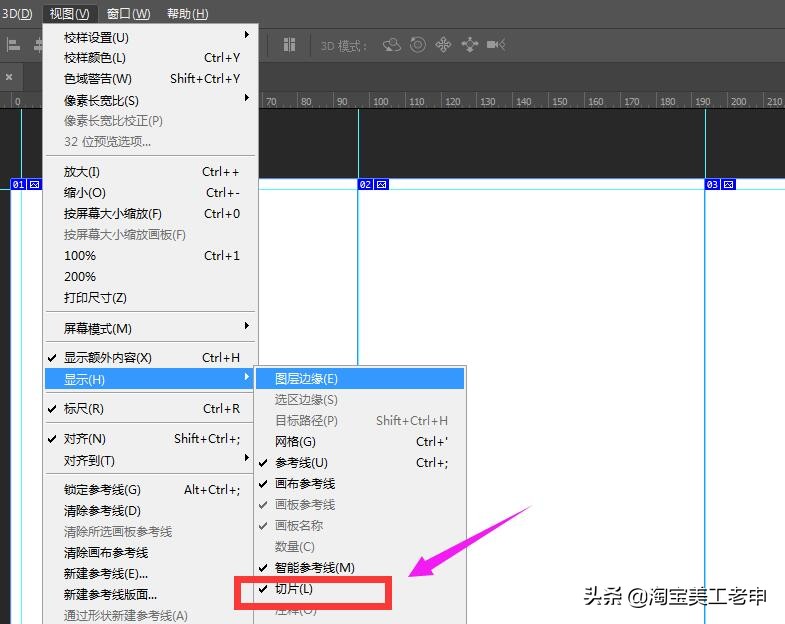This screenshot has height=624, width=785.
Task: Set zoom to 200%
Action: click(151, 276)
